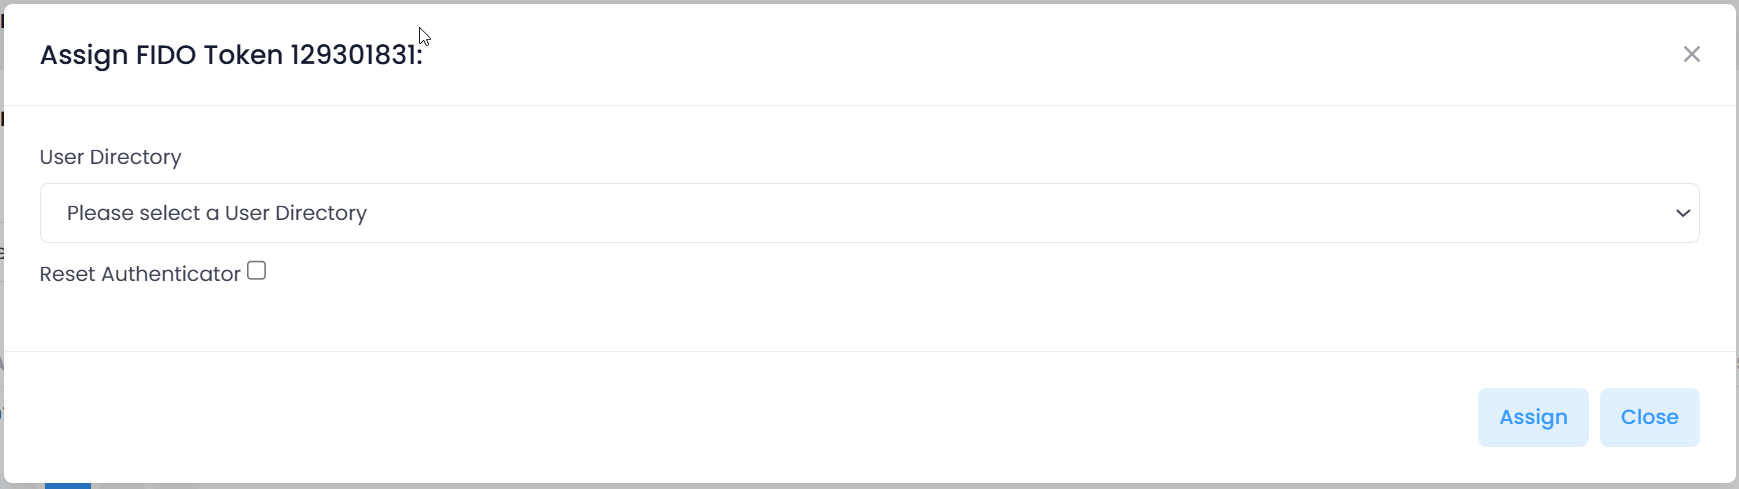1739x489 pixels.
Task: Click the Reset Authenticator label text
Action: [x=140, y=274]
